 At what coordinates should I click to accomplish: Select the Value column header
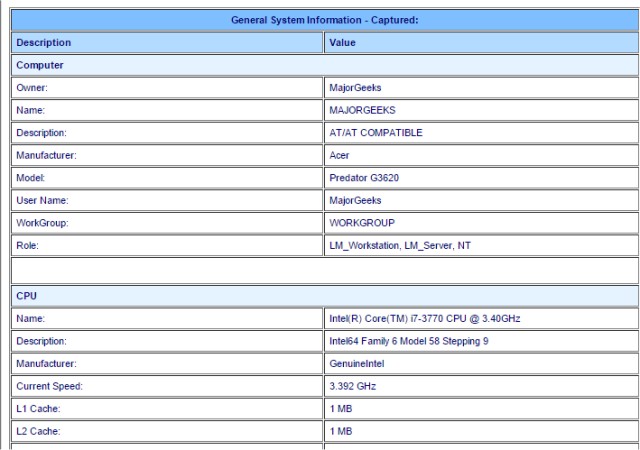481,42
